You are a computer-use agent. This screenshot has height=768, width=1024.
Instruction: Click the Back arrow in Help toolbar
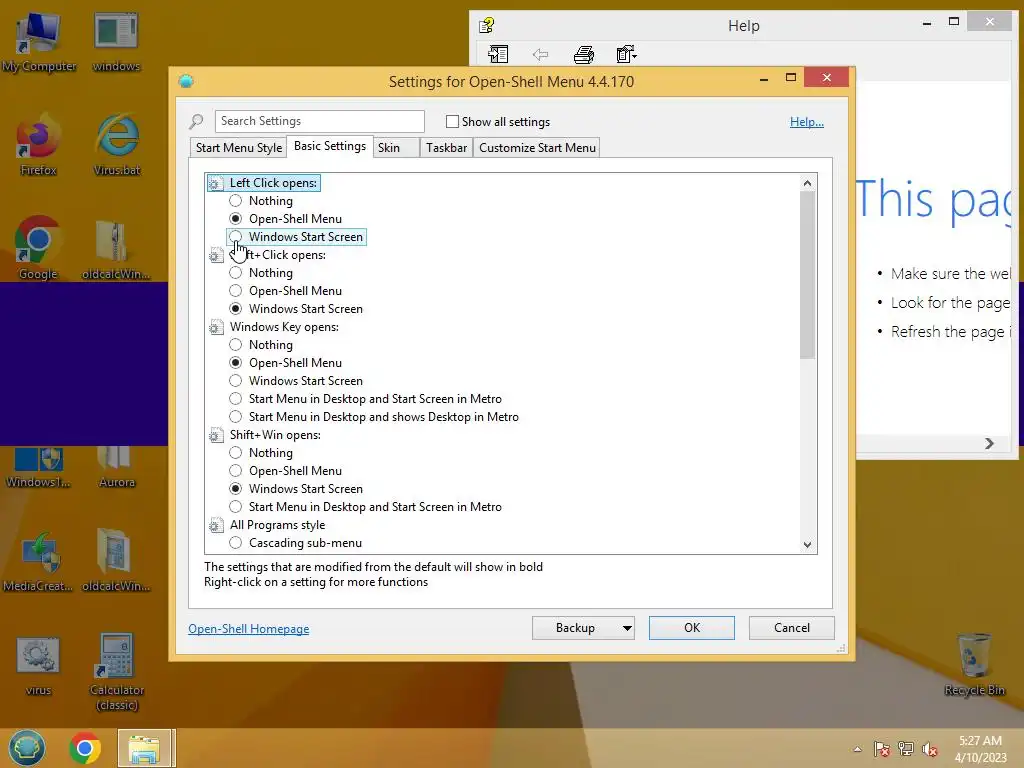click(540, 54)
